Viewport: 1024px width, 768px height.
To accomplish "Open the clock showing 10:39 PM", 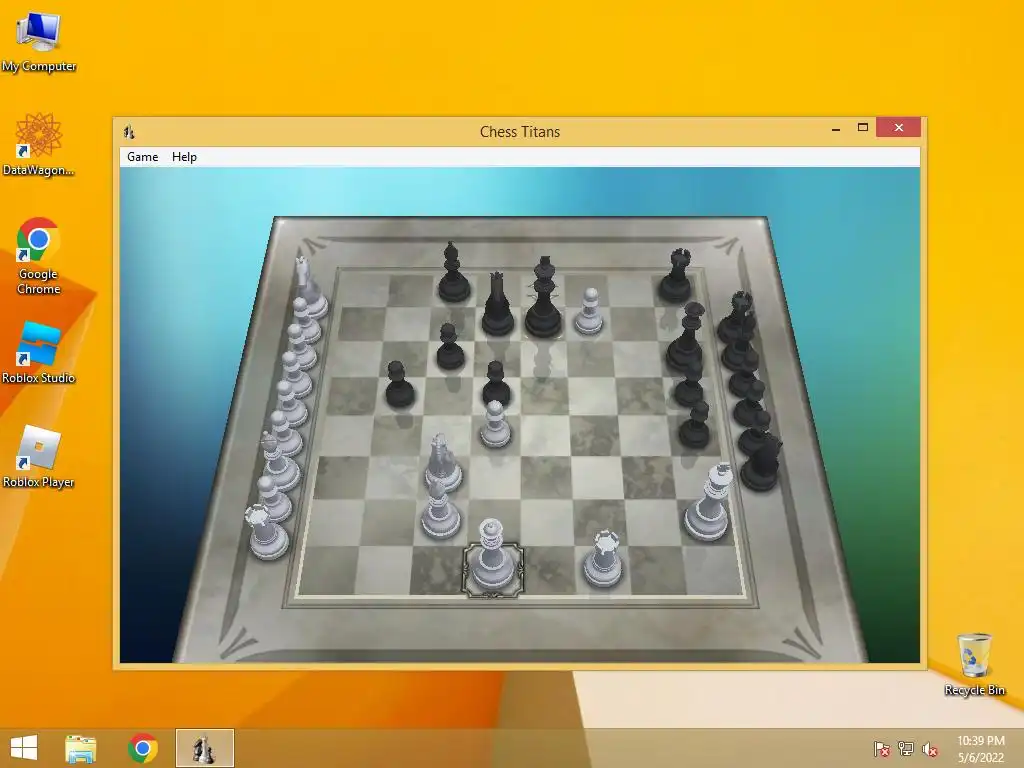I will pos(981,749).
